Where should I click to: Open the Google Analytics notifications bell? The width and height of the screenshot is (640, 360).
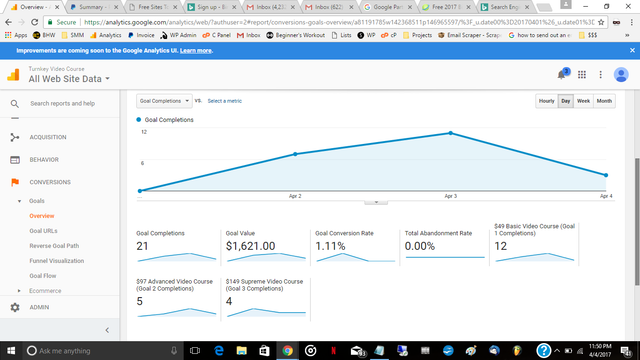[562, 74]
